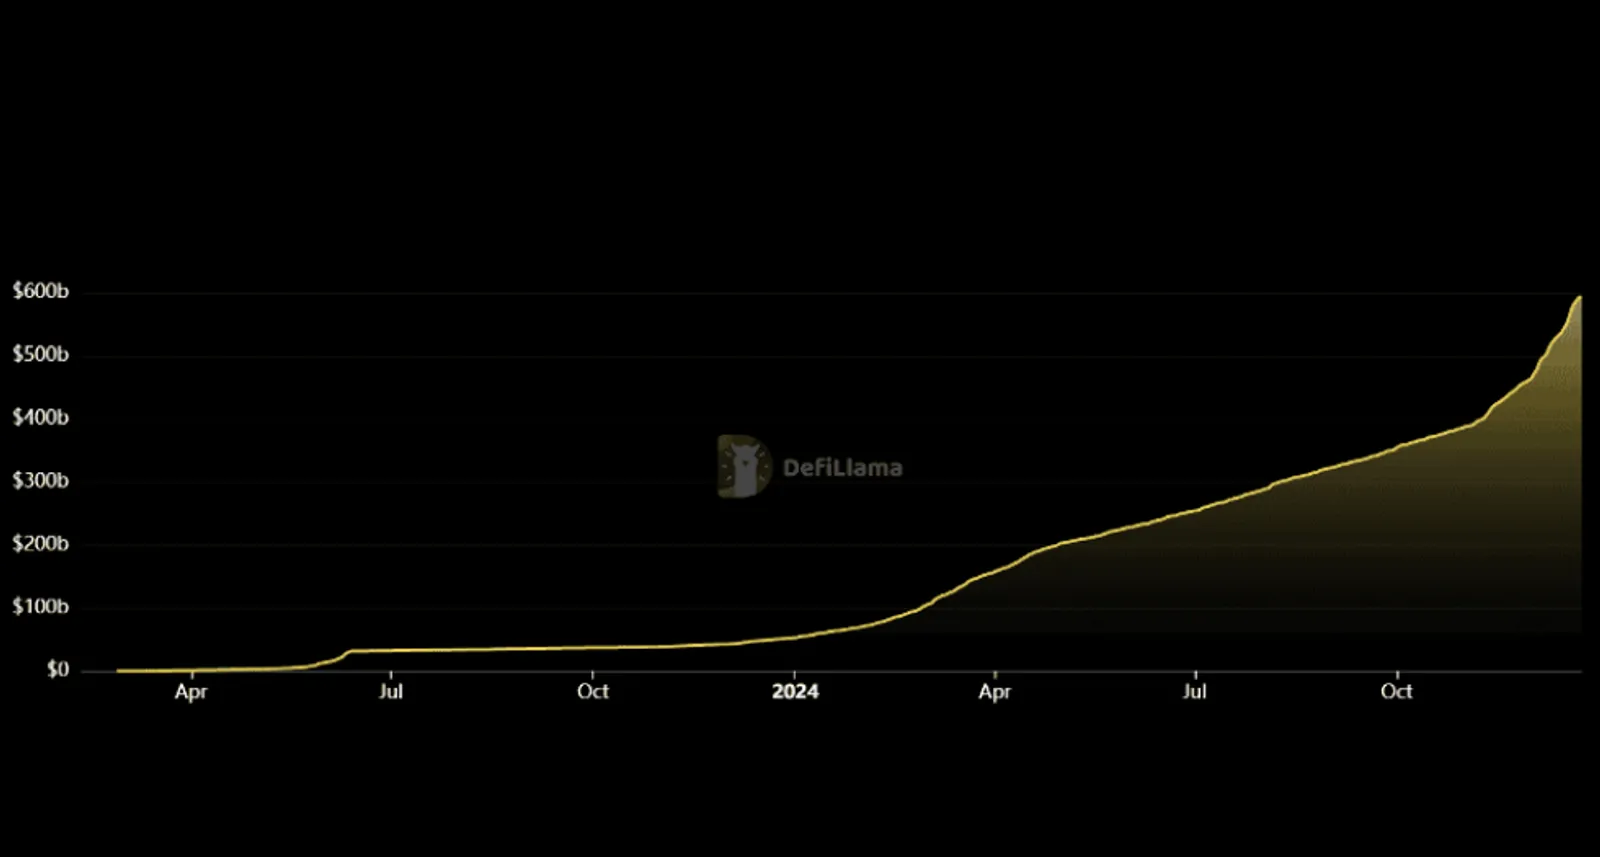This screenshot has width=1600, height=857.
Task: Click the yellow line's peak near $600b
Action: 1579,297
